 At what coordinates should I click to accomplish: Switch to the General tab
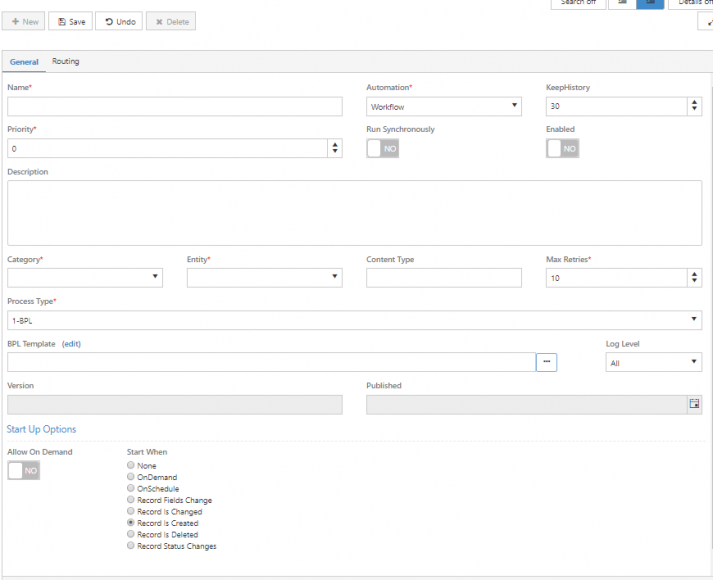pos(24,62)
